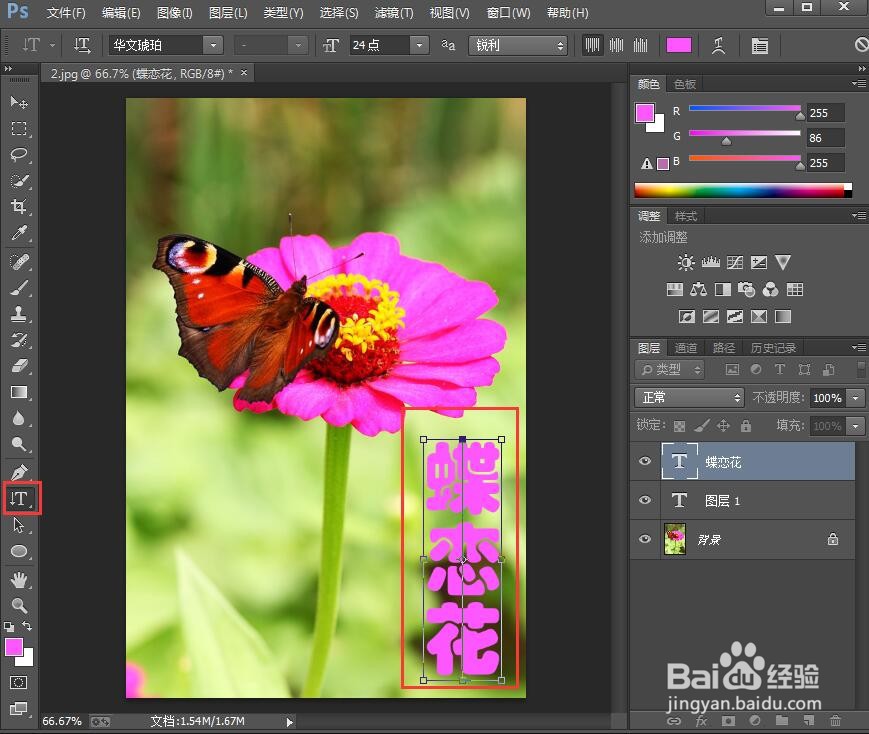Enable center-align vertical text
This screenshot has height=734, width=869.
616,45
